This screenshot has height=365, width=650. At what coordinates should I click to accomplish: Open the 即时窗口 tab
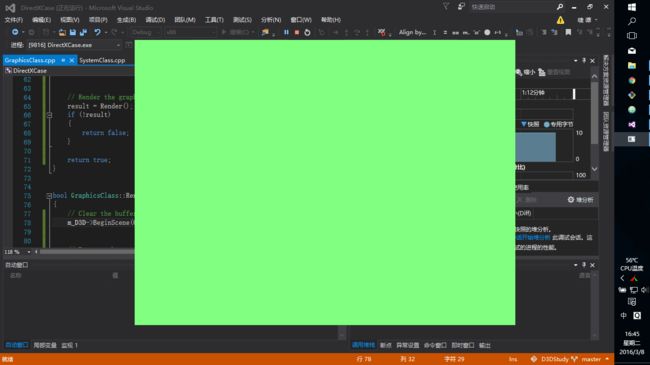463,345
